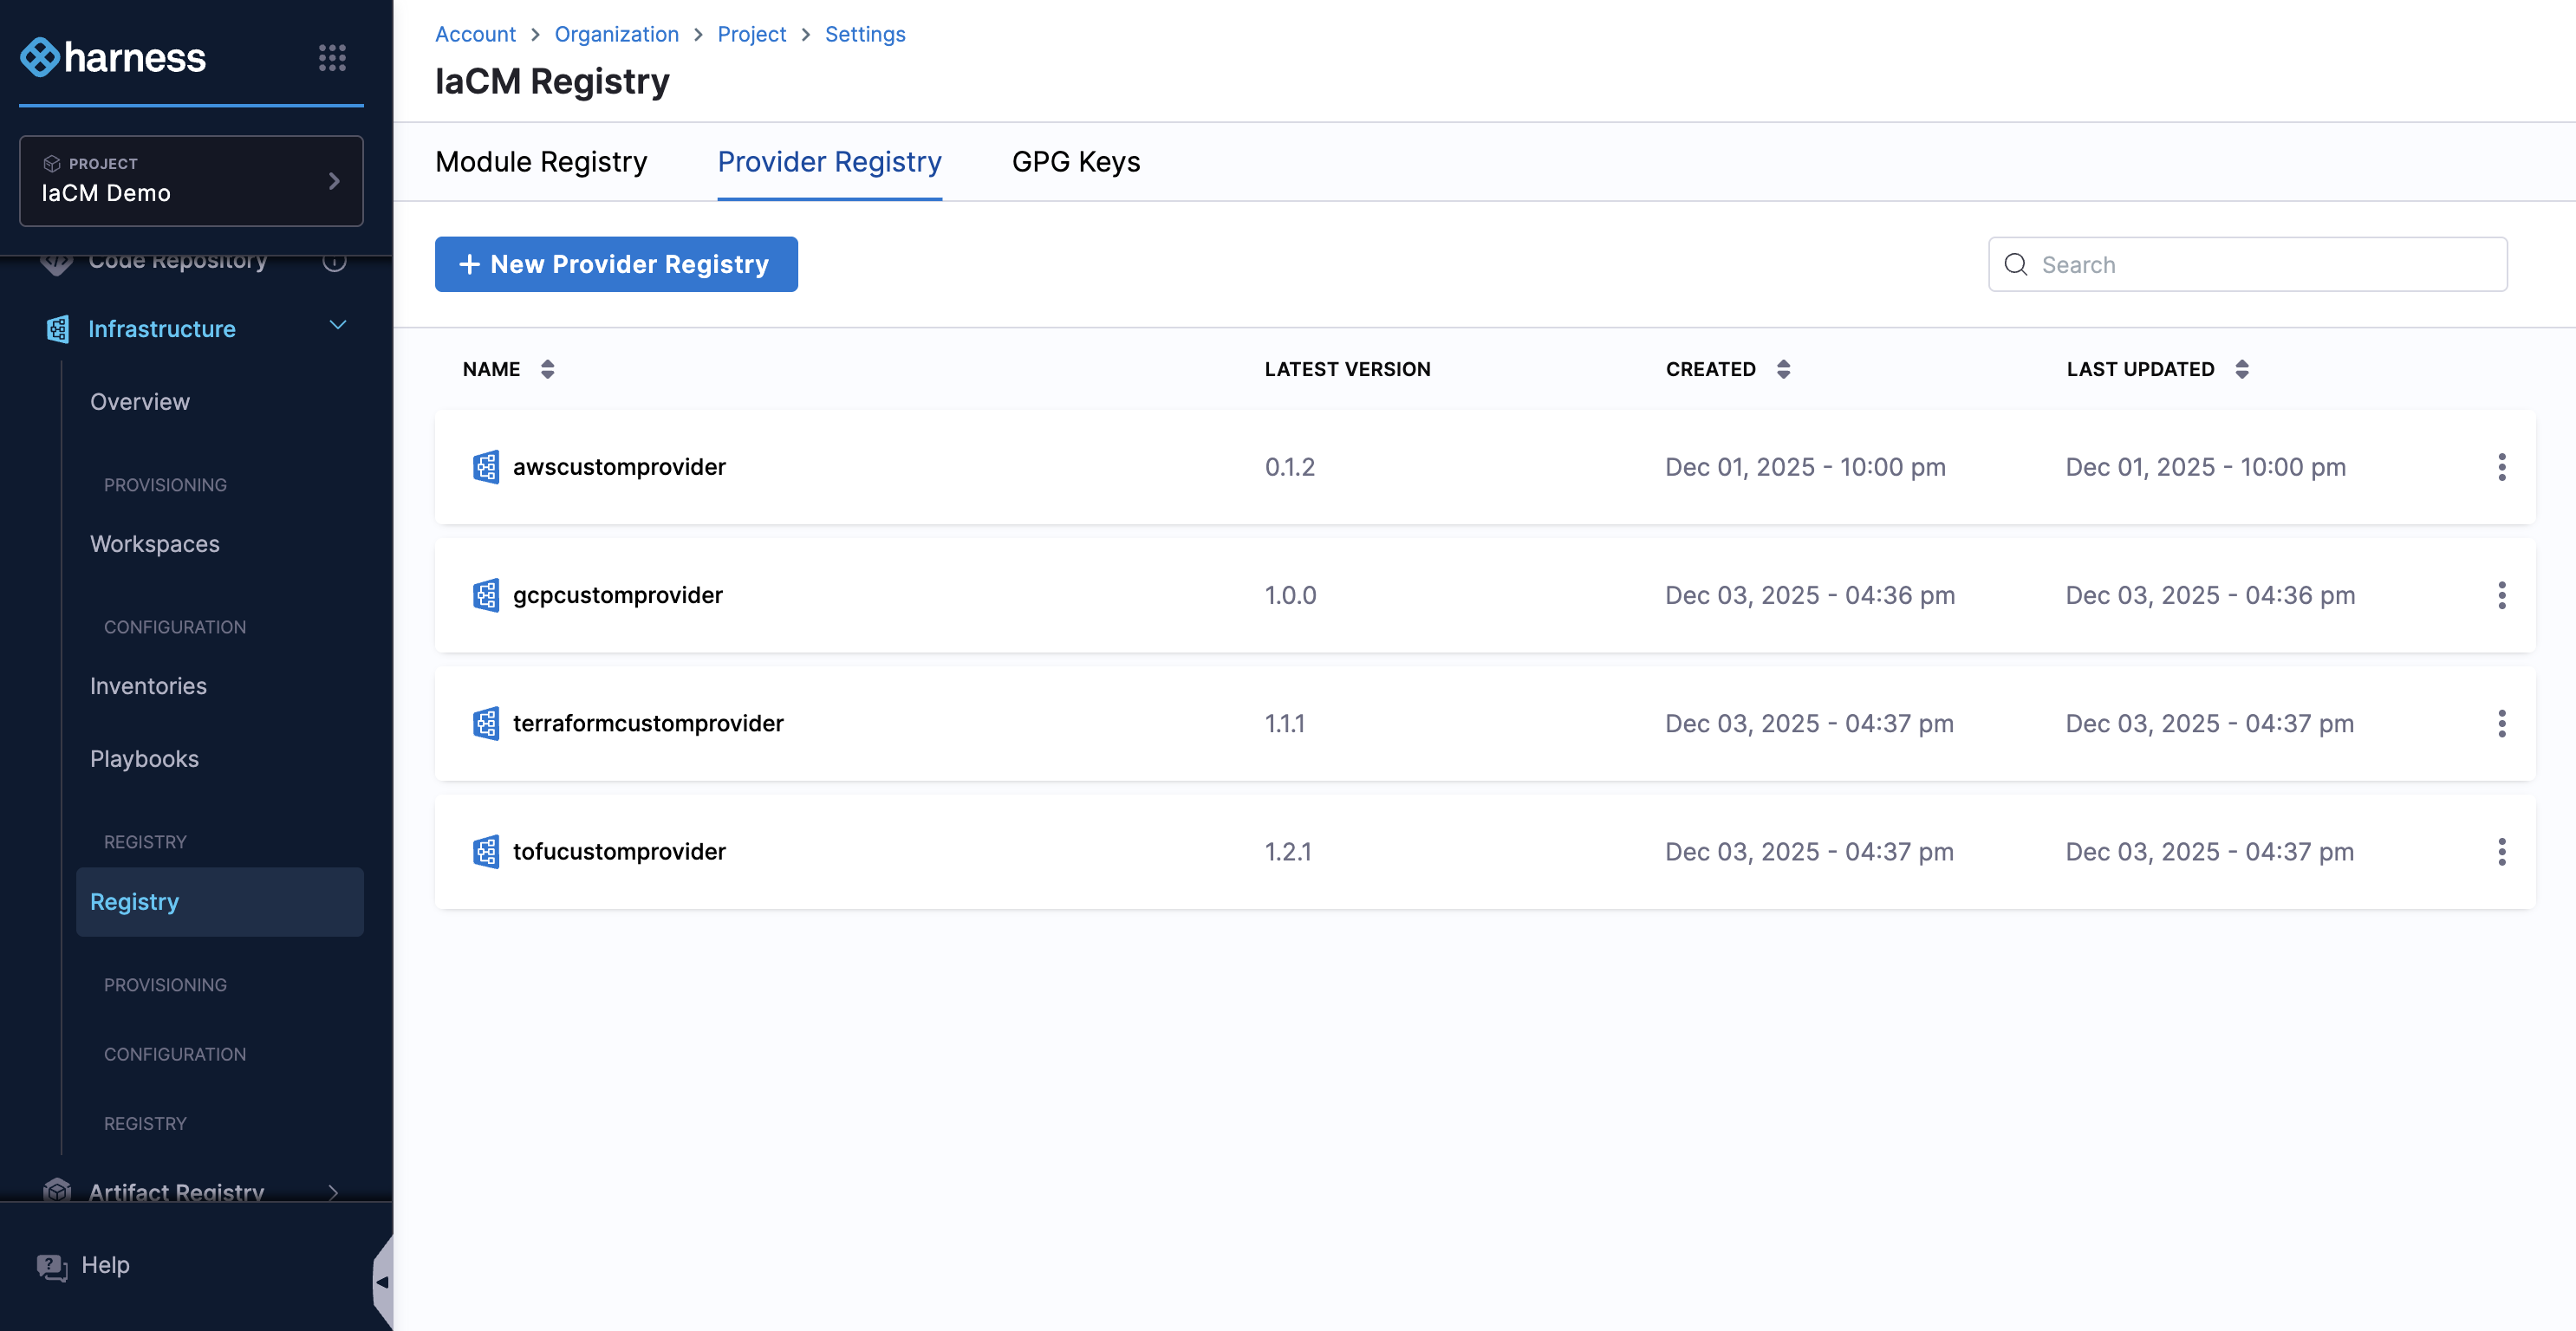2576x1331 pixels.
Task: Click the sidebar collapse arrow handle
Action: (x=382, y=1281)
